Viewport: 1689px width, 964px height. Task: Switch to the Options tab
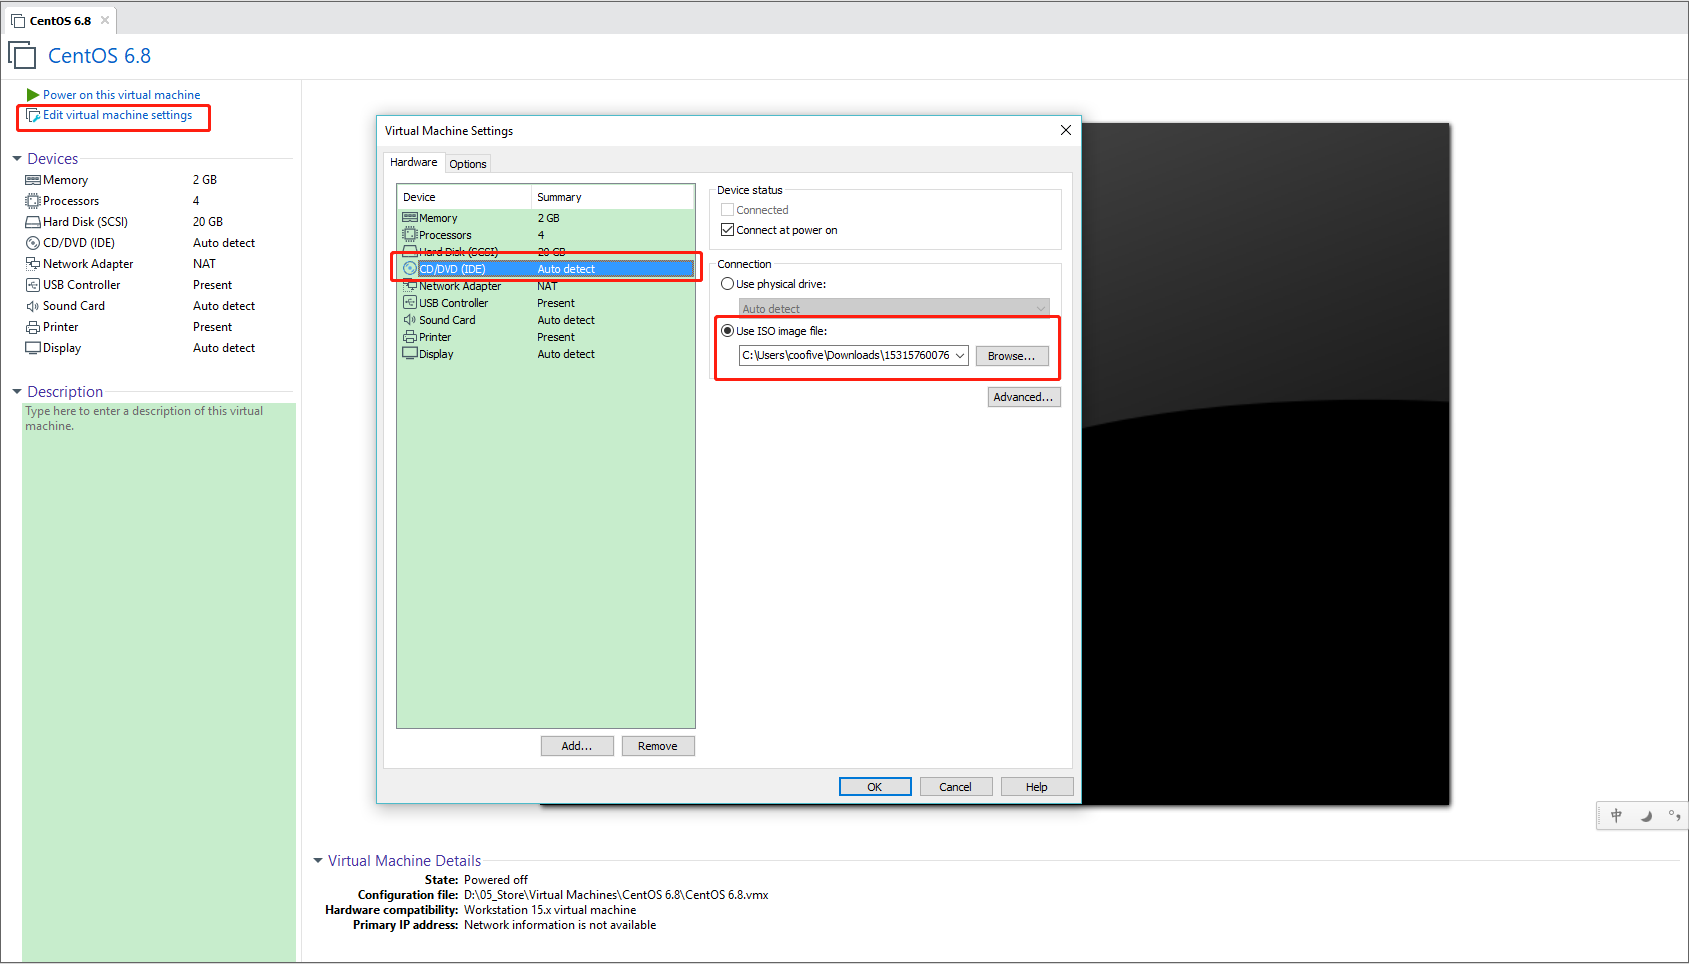(x=467, y=164)
